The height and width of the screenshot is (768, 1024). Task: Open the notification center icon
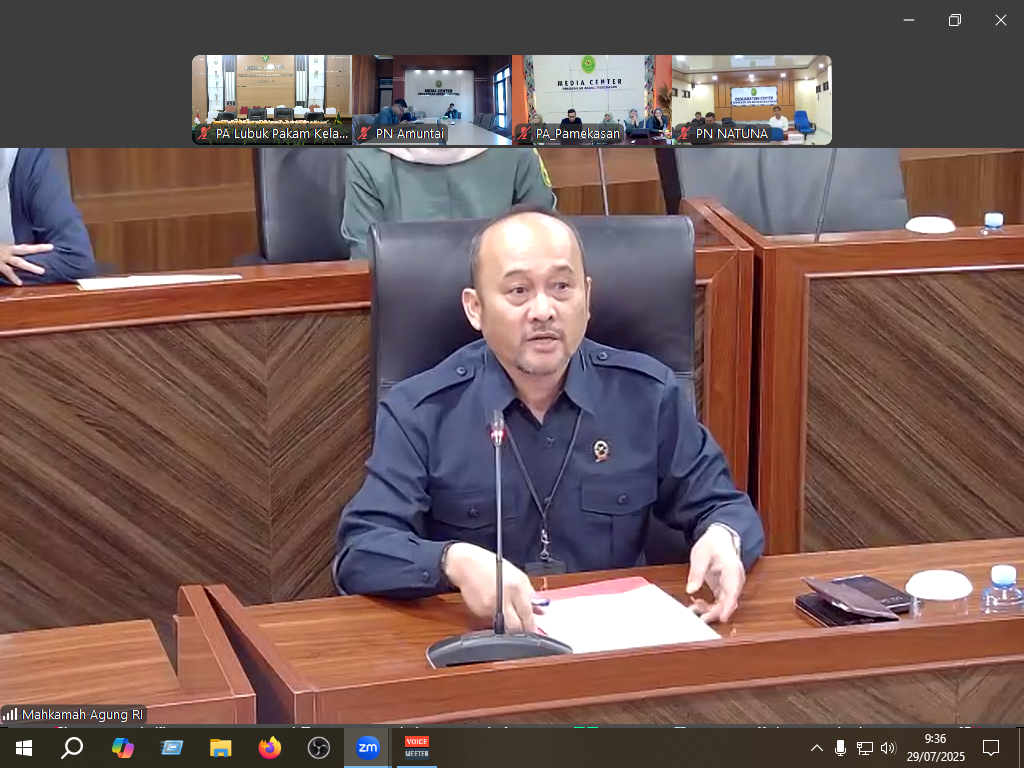tap(991, 747)
